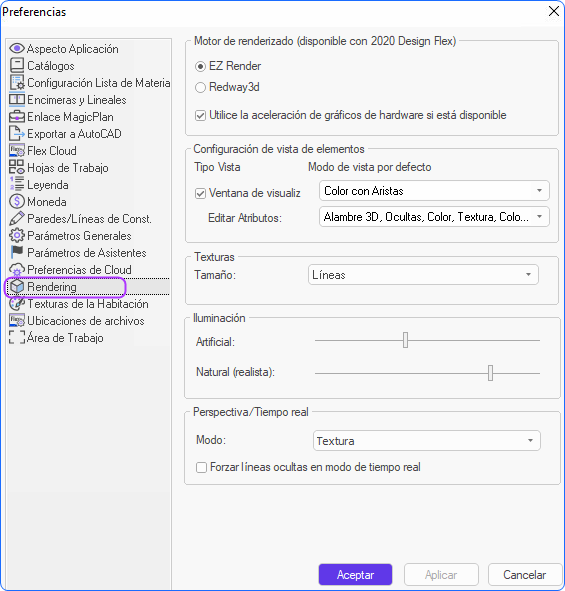Click the Aceptar button
Screen dimensions: 565x591
pos(355,574)
